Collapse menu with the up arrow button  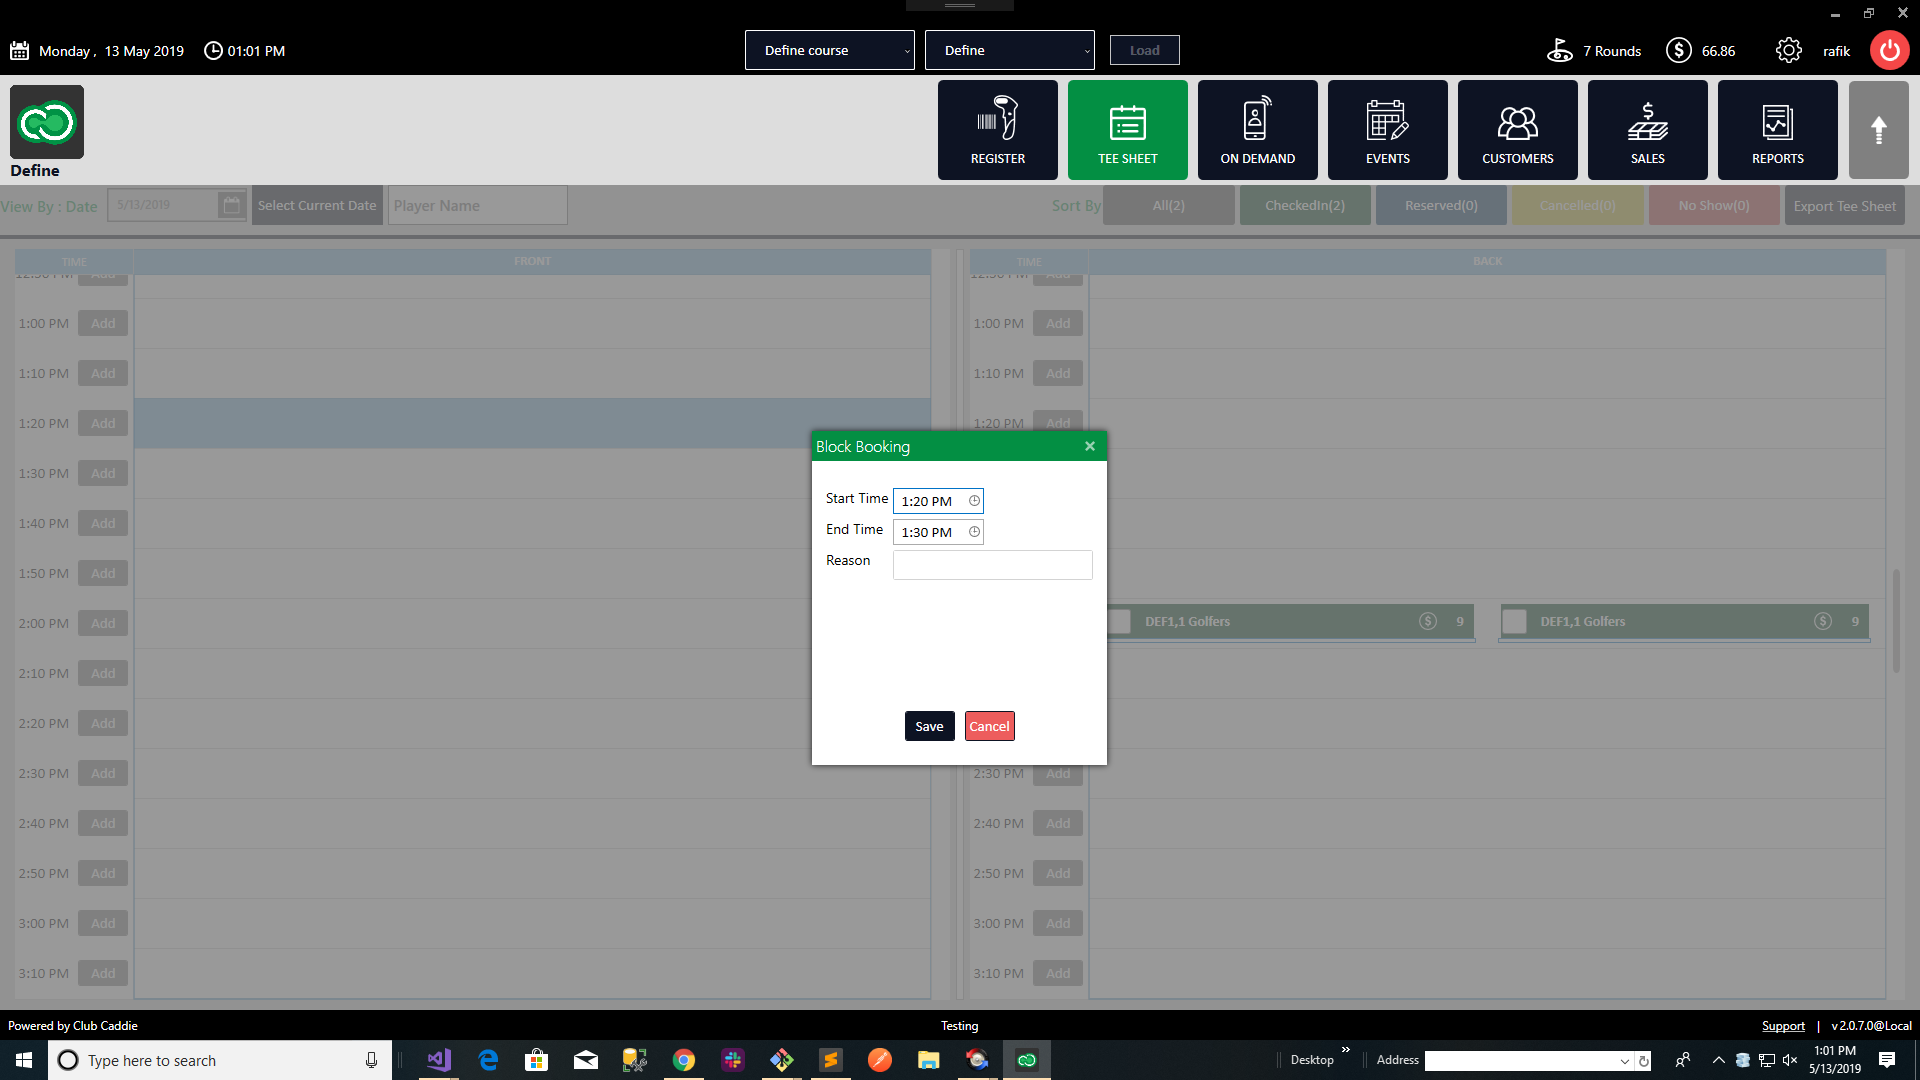1878,130
